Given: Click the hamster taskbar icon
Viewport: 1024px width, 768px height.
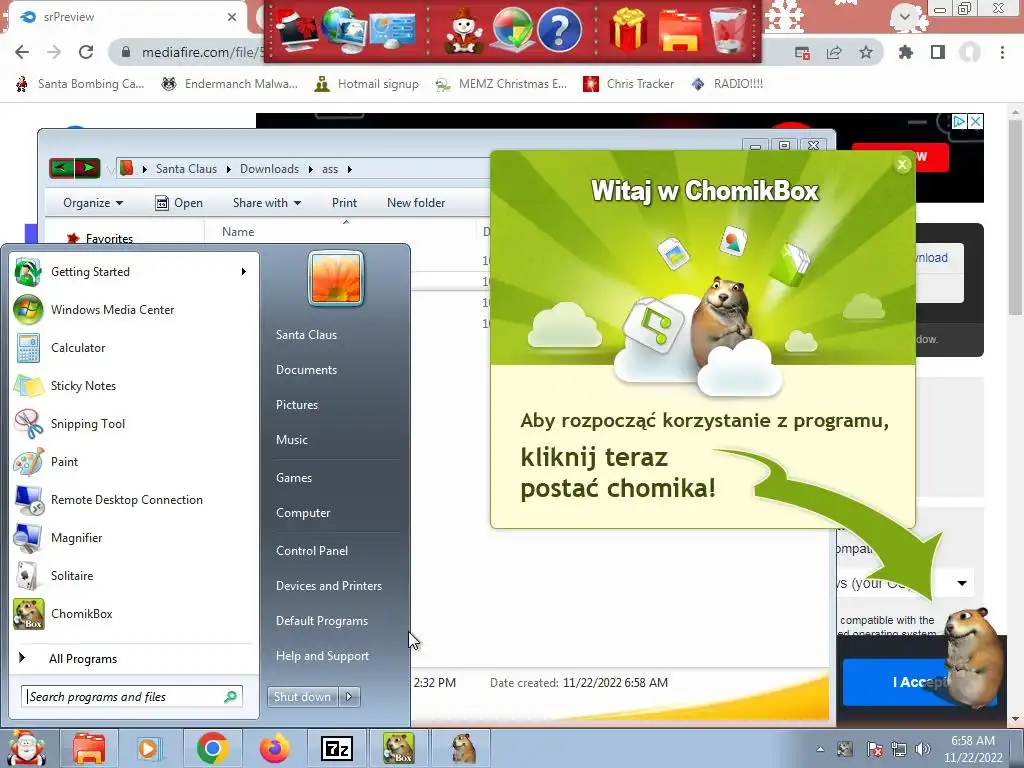Looking at the screenshot, I should pyautogui.click(x=463, y=748).
